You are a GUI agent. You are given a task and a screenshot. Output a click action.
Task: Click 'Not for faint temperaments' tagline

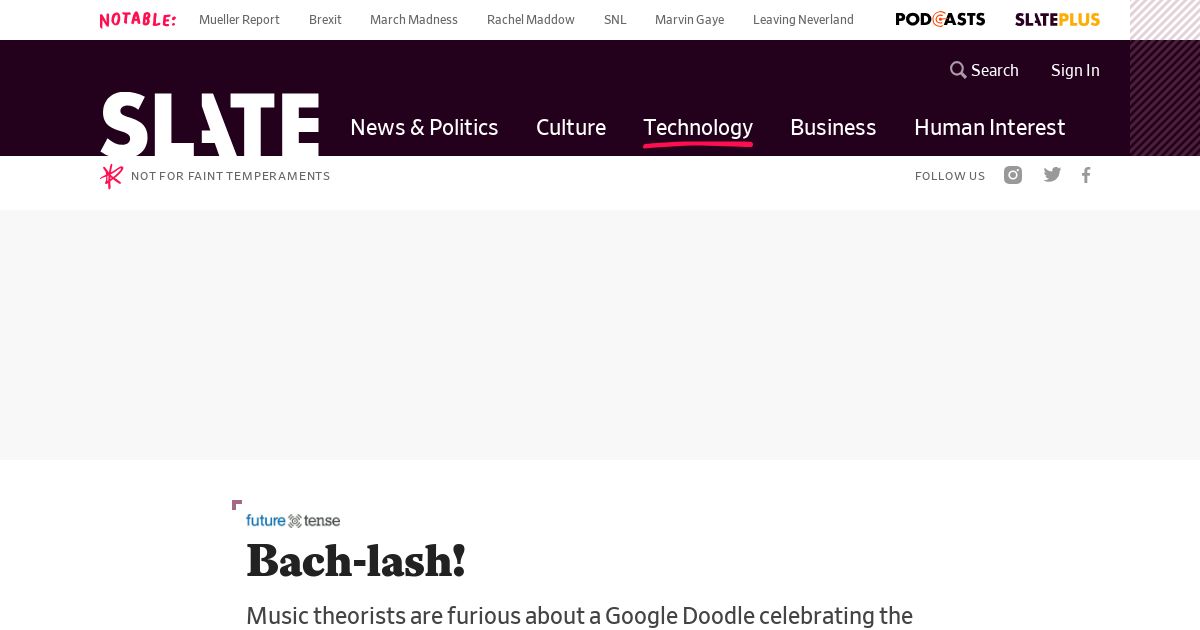point(230,176)
